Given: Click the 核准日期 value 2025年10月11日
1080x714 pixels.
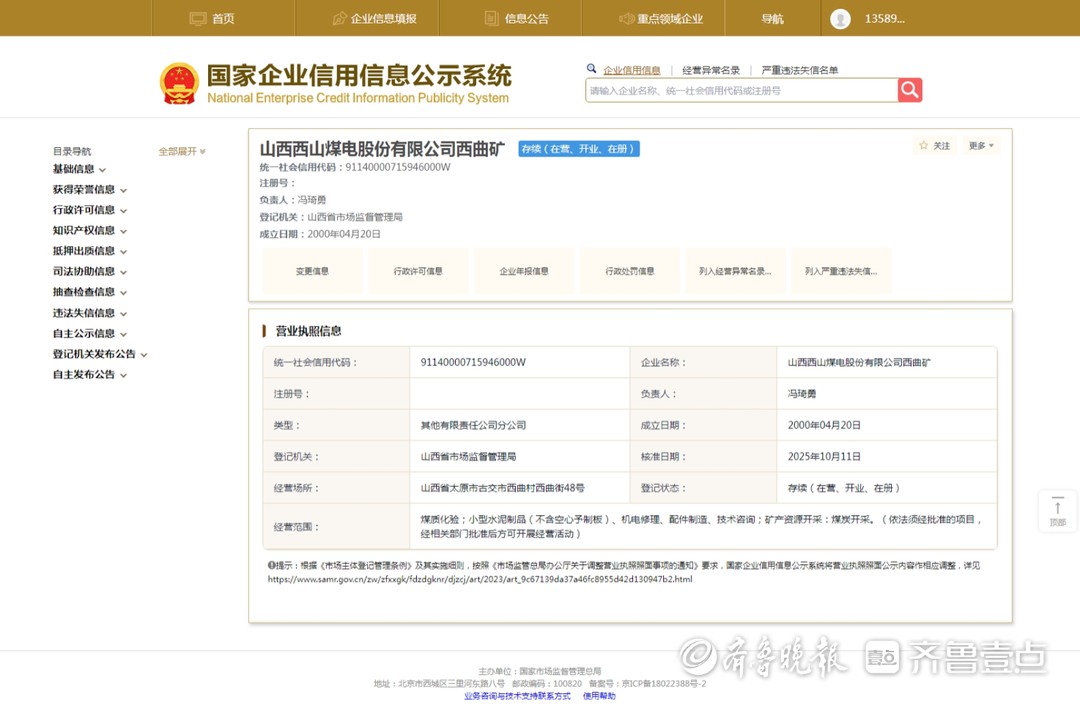Looking at the screenshot, I should pos(824,456).
